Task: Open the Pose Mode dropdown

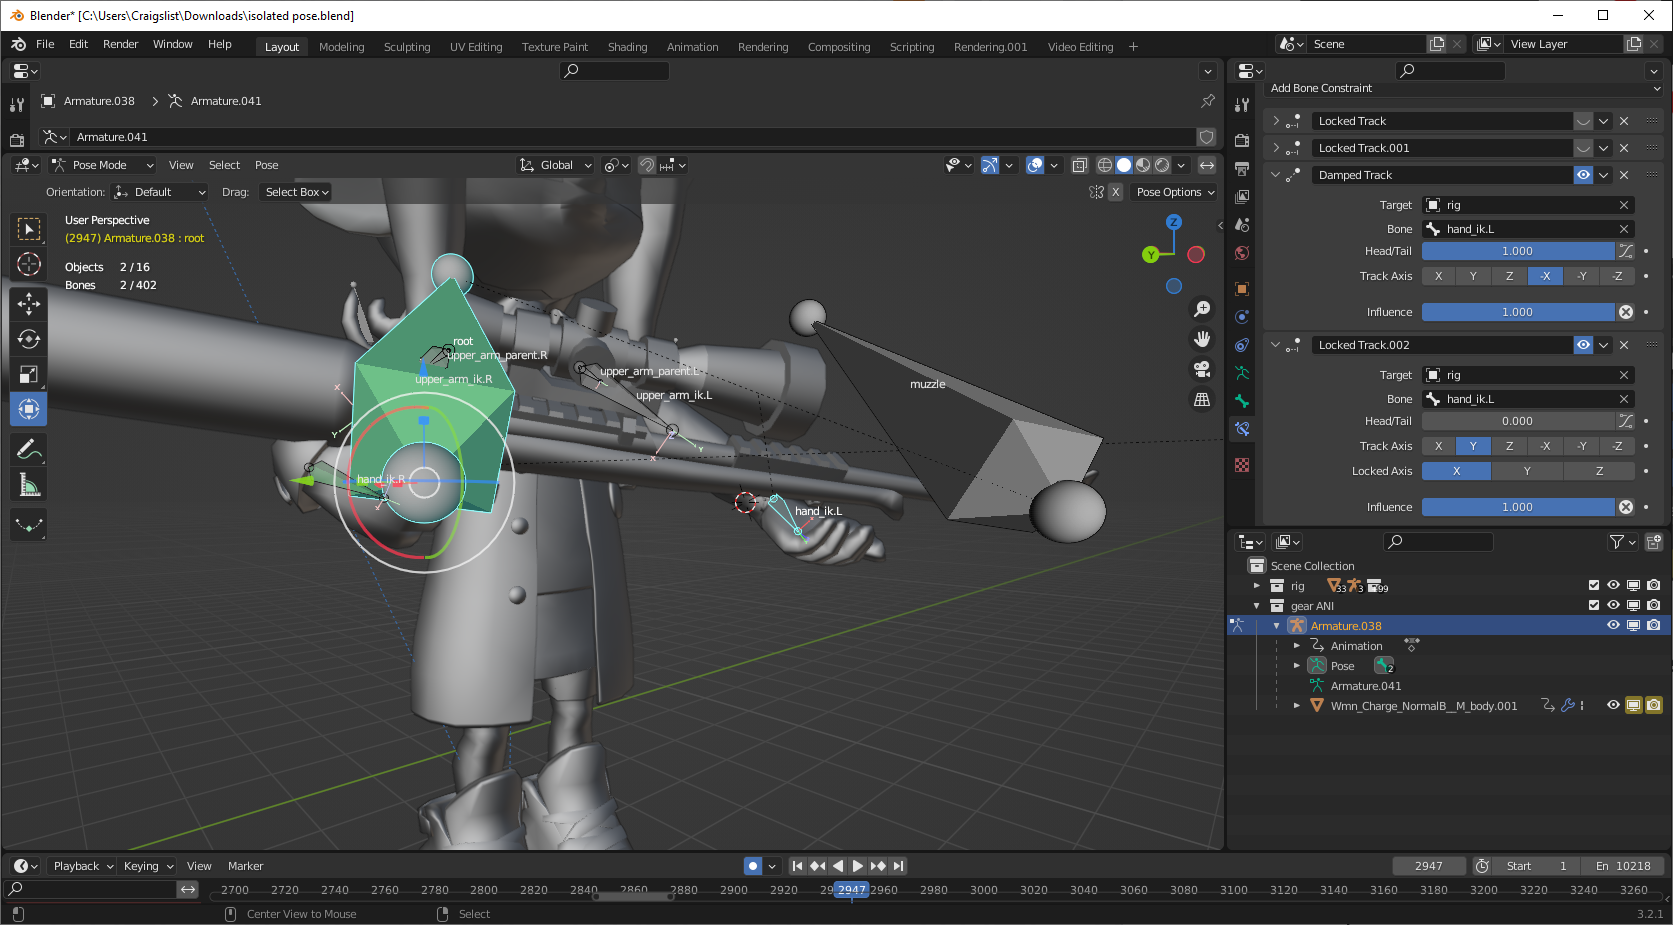Action: pyautogui.click(x=103, y=165)
